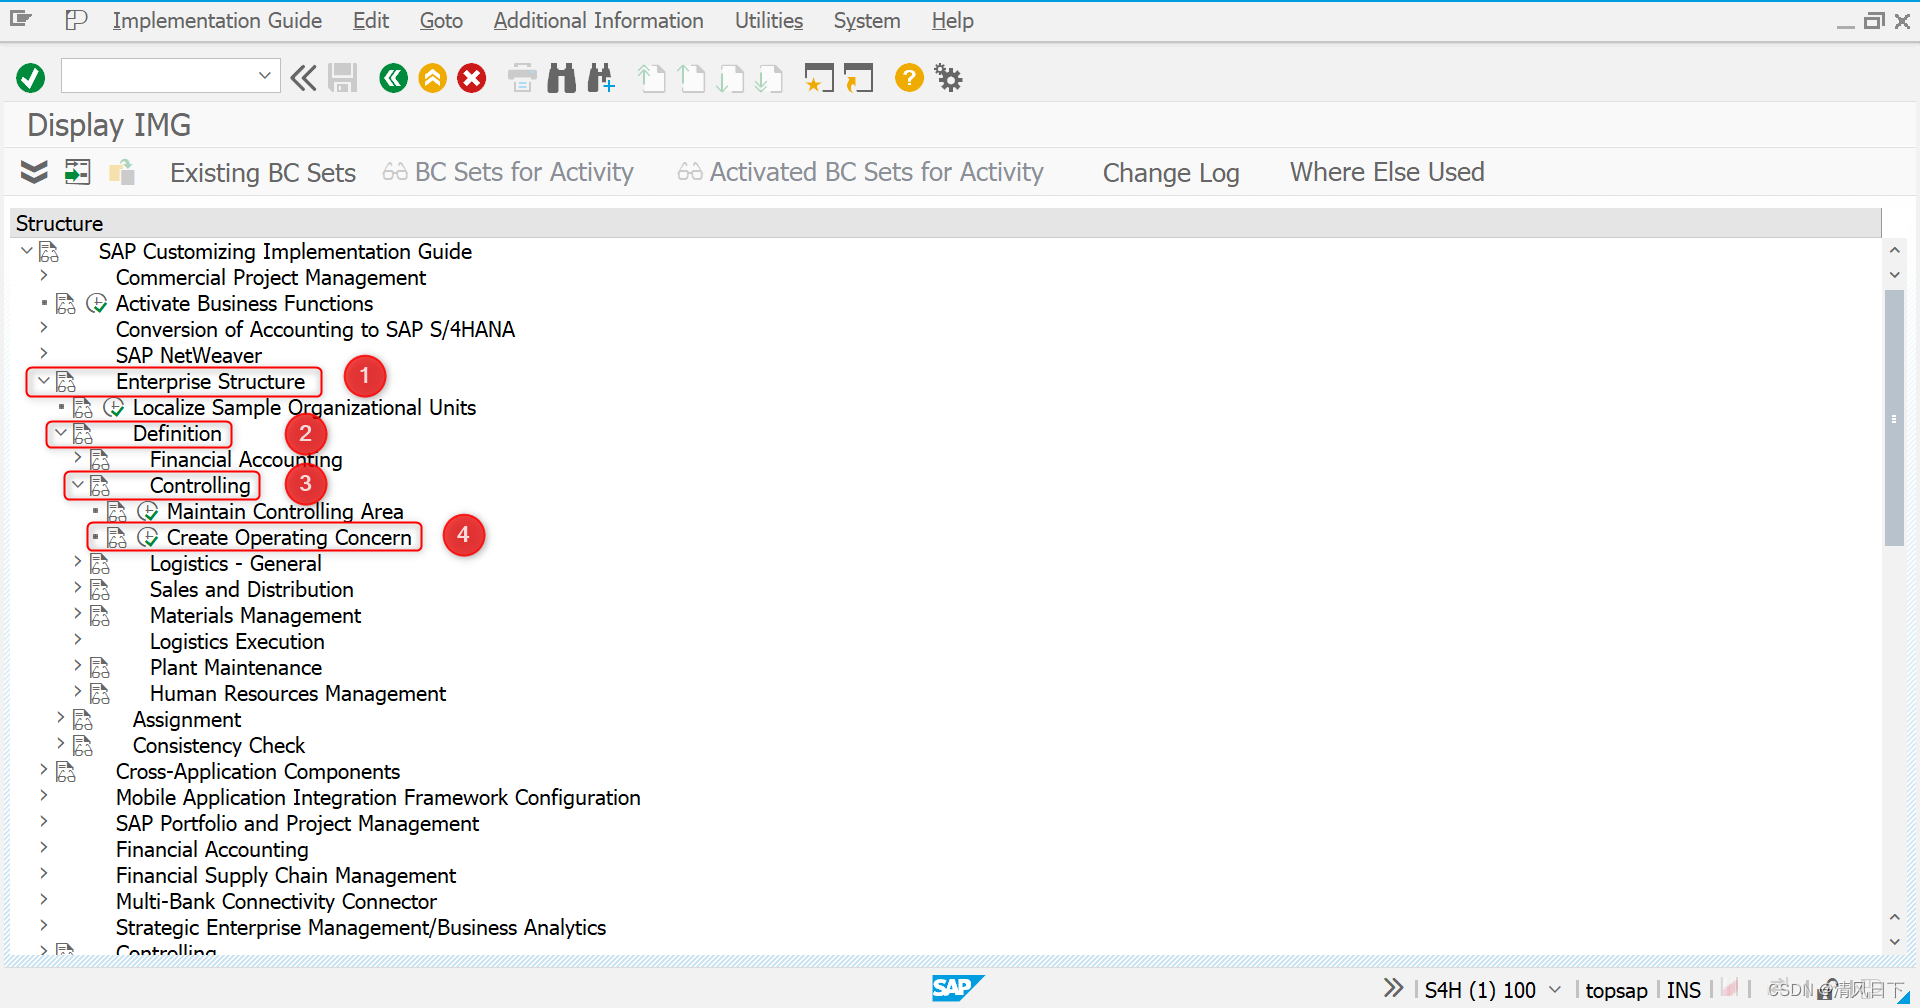Click the tree vertical scrollbar thumb
The width and height of the screenshot is (1920, 1008).
[x=1894, y=417]
